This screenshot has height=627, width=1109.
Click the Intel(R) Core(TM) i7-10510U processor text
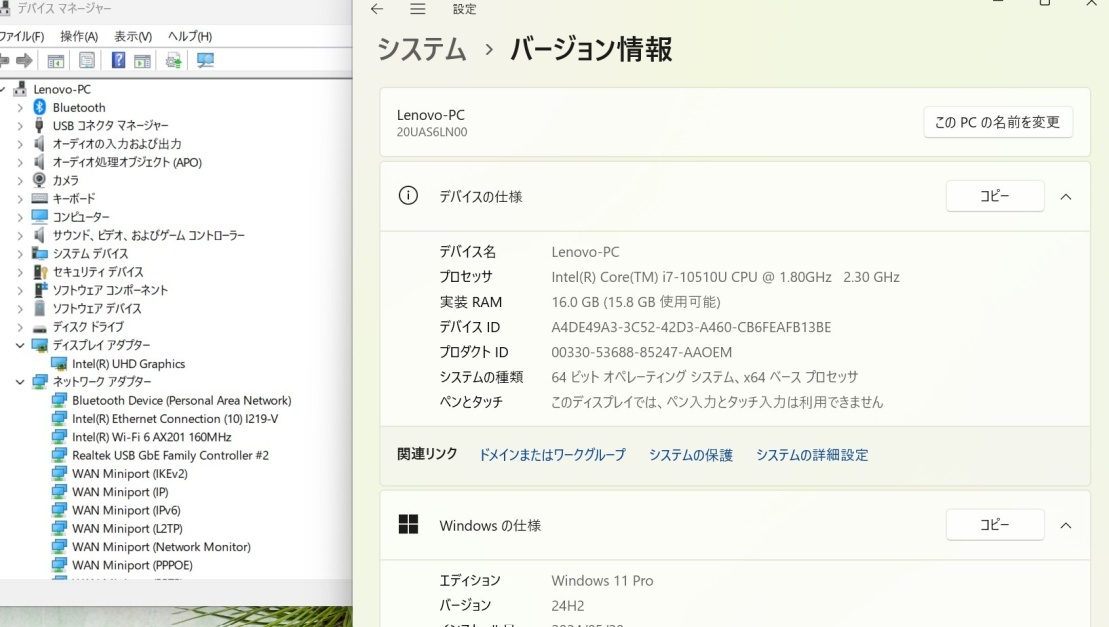pyautogui.click(x=726, y=277)
